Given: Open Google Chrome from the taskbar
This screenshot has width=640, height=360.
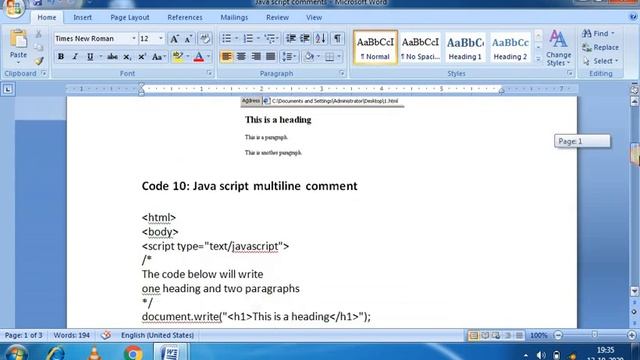Looking at the screenshot, I should (x=133, y=353).
